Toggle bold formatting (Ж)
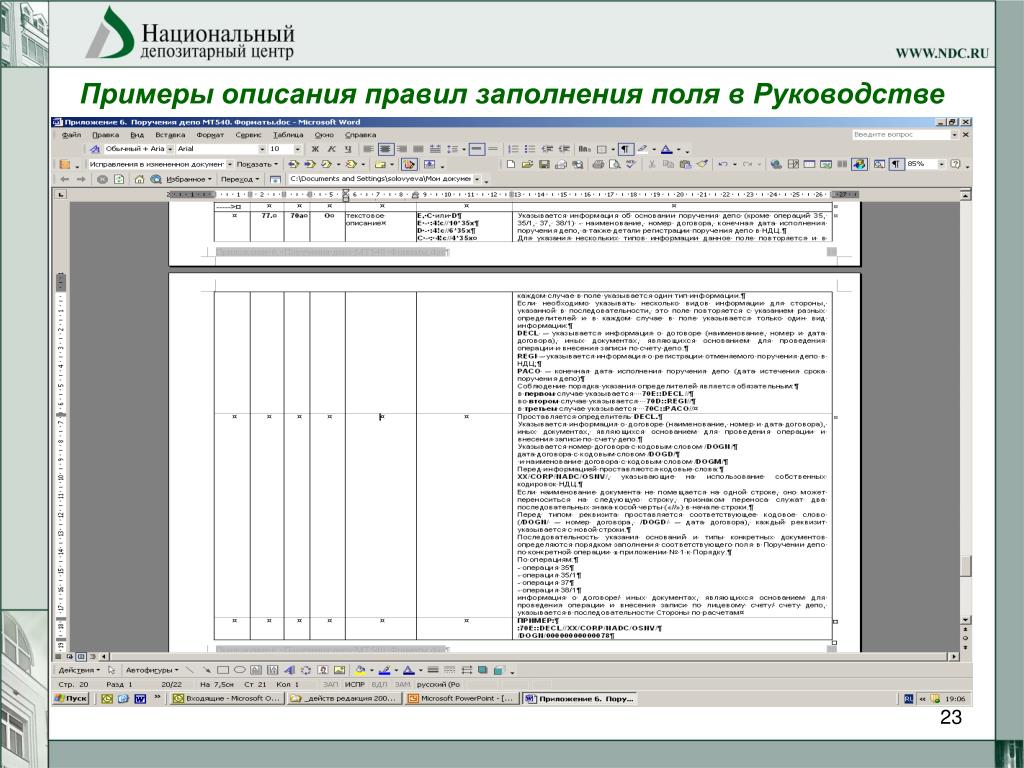1024x768 pixels. point(315,149)
